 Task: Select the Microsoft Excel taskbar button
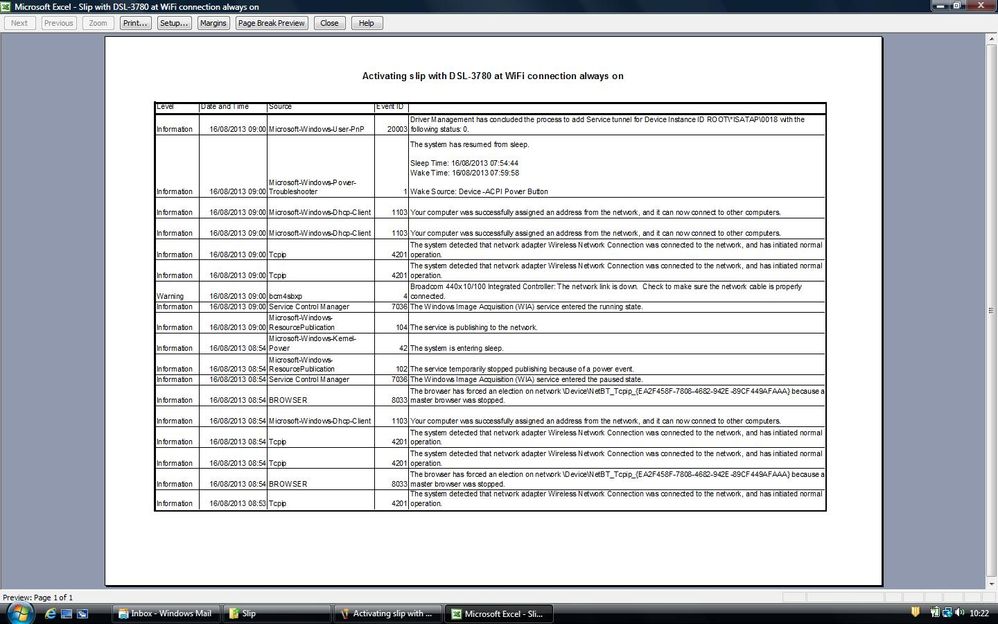tap(498, 614)
